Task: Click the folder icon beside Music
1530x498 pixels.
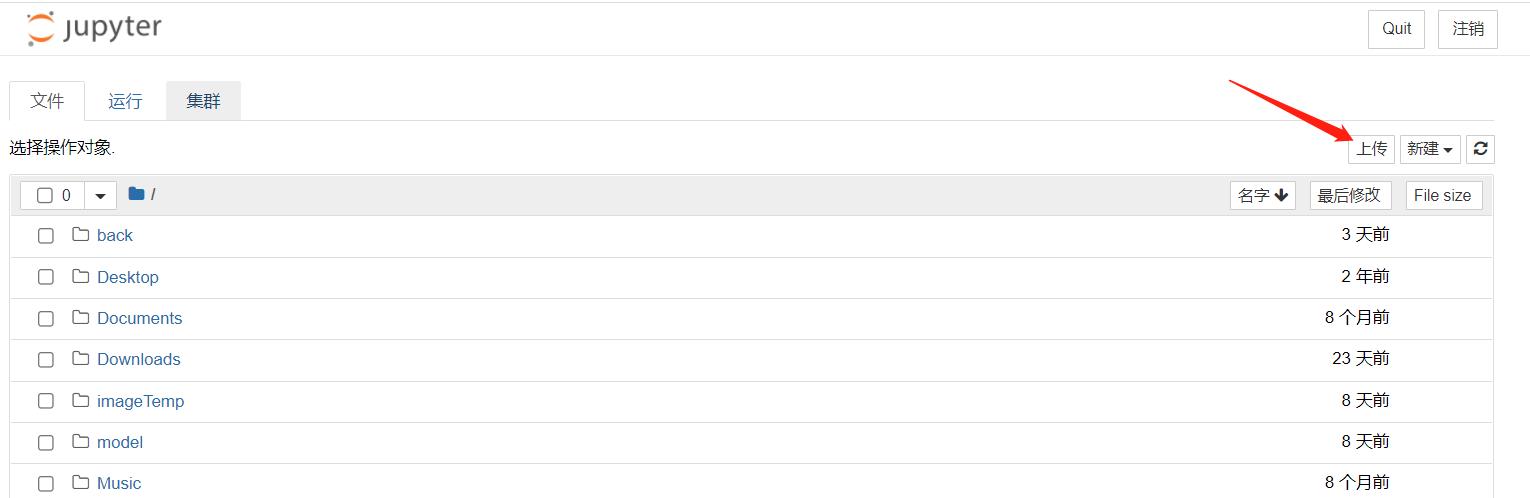Action: click(81, 483)
